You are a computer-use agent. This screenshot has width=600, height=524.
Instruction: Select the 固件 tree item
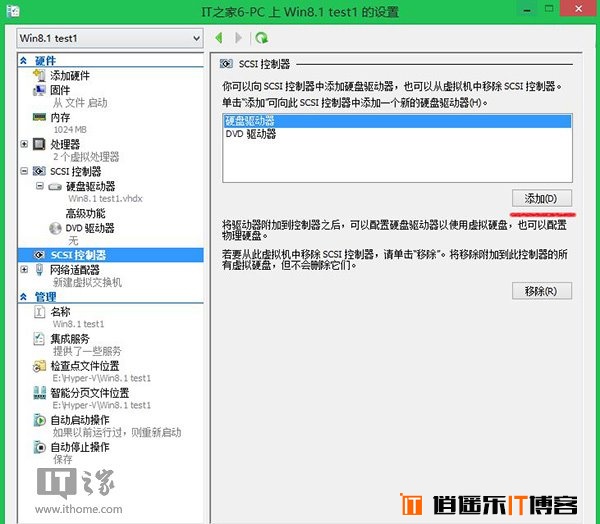60,90
